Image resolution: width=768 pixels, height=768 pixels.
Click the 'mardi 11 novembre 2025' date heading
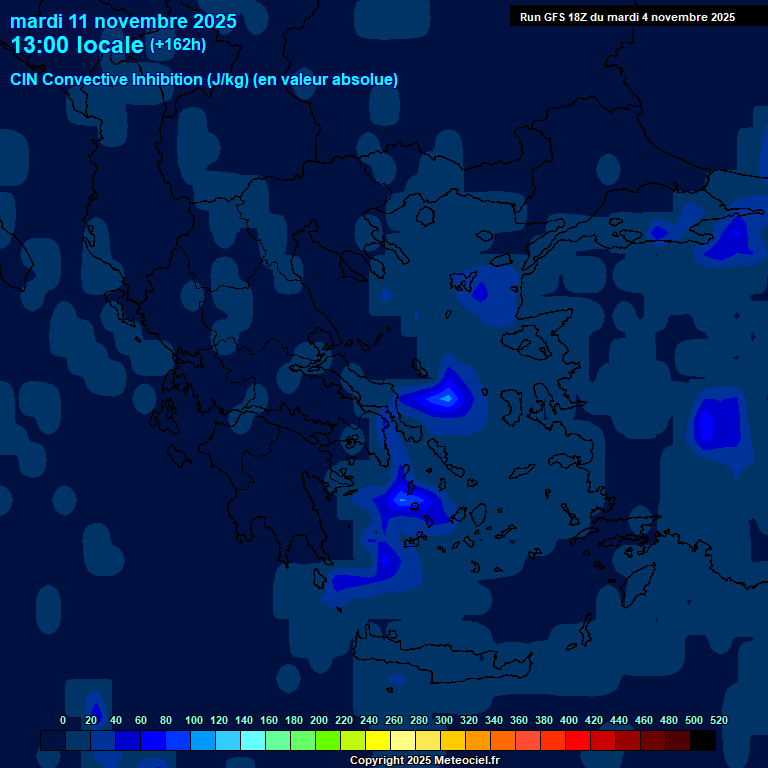tap(123, 21)
